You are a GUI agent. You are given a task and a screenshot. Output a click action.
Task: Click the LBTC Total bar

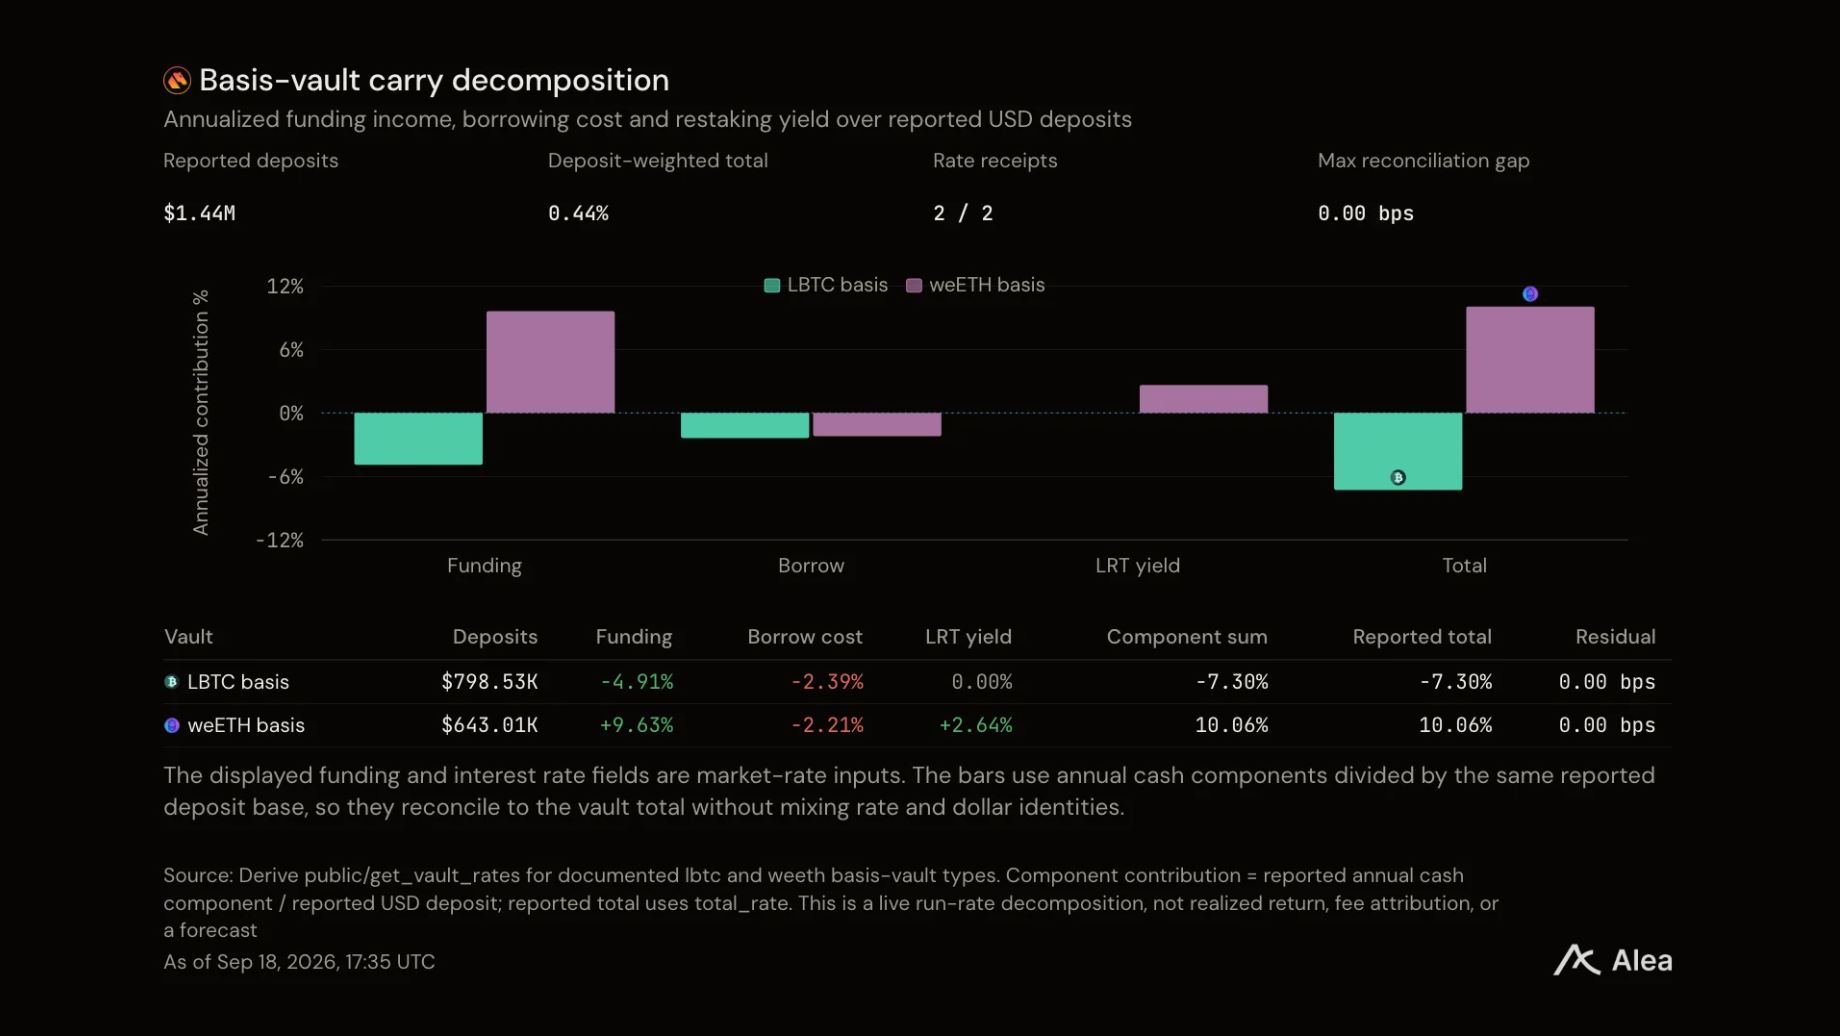click(x=1398, y=451)
